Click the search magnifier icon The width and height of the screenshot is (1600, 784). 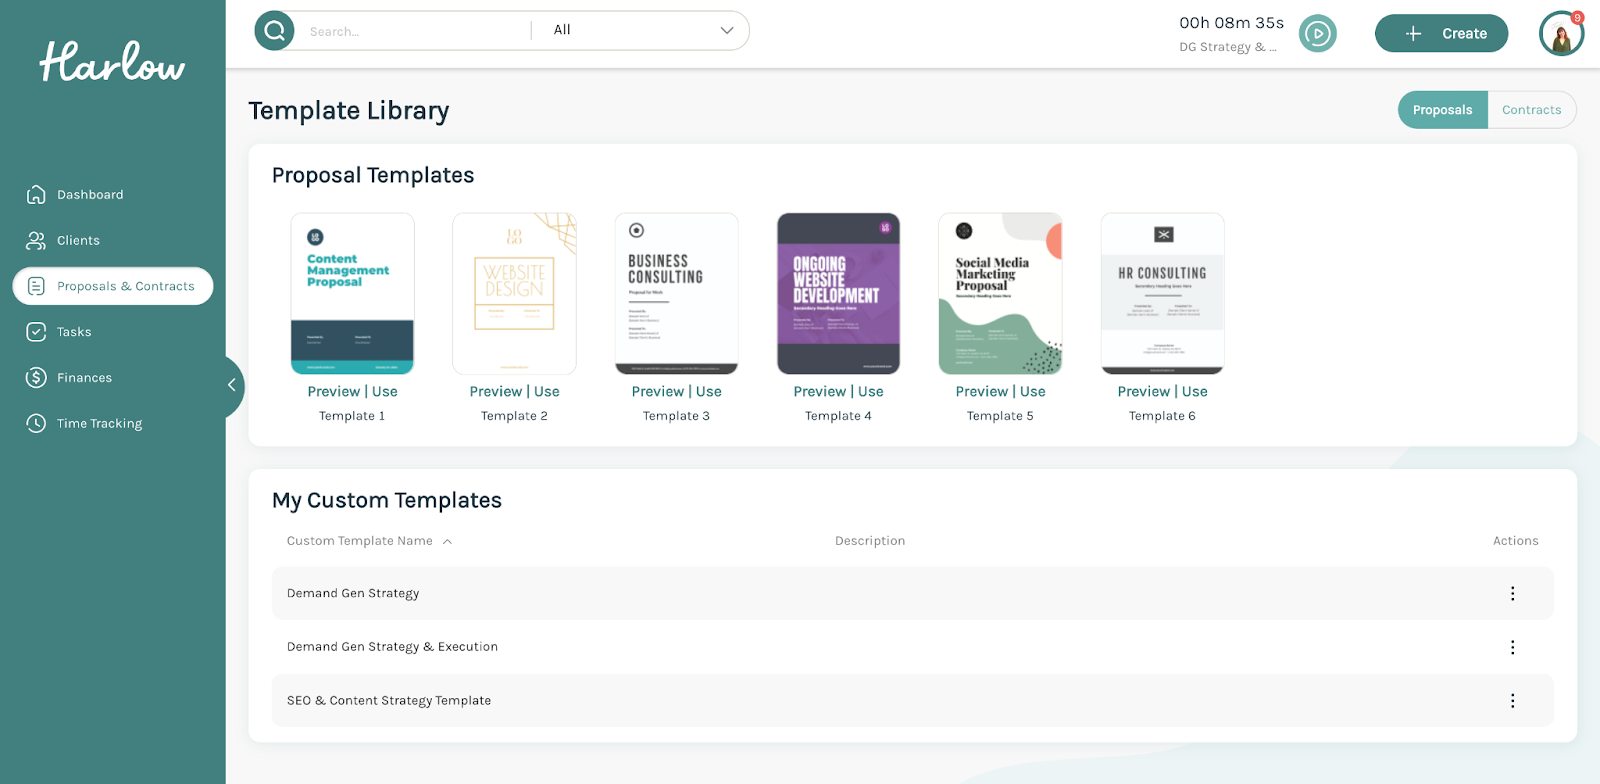274,31
